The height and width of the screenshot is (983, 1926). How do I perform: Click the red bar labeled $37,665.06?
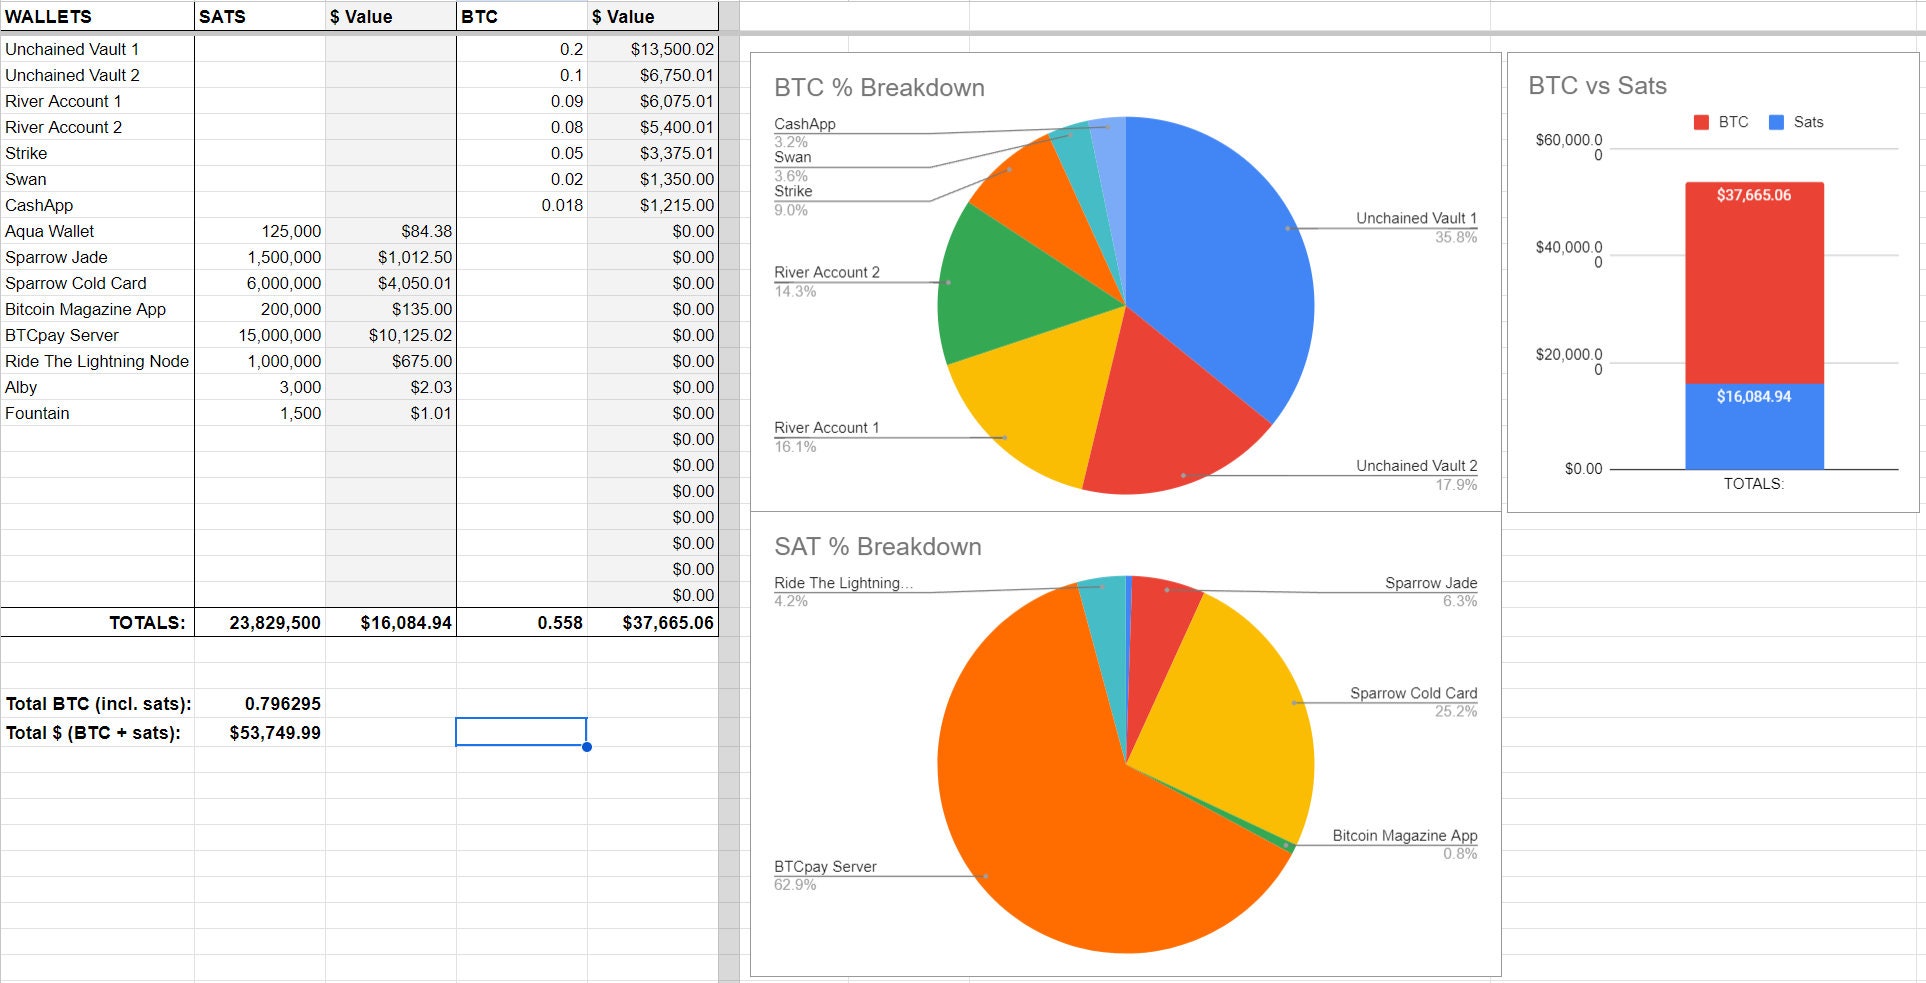coord(1753,280)
